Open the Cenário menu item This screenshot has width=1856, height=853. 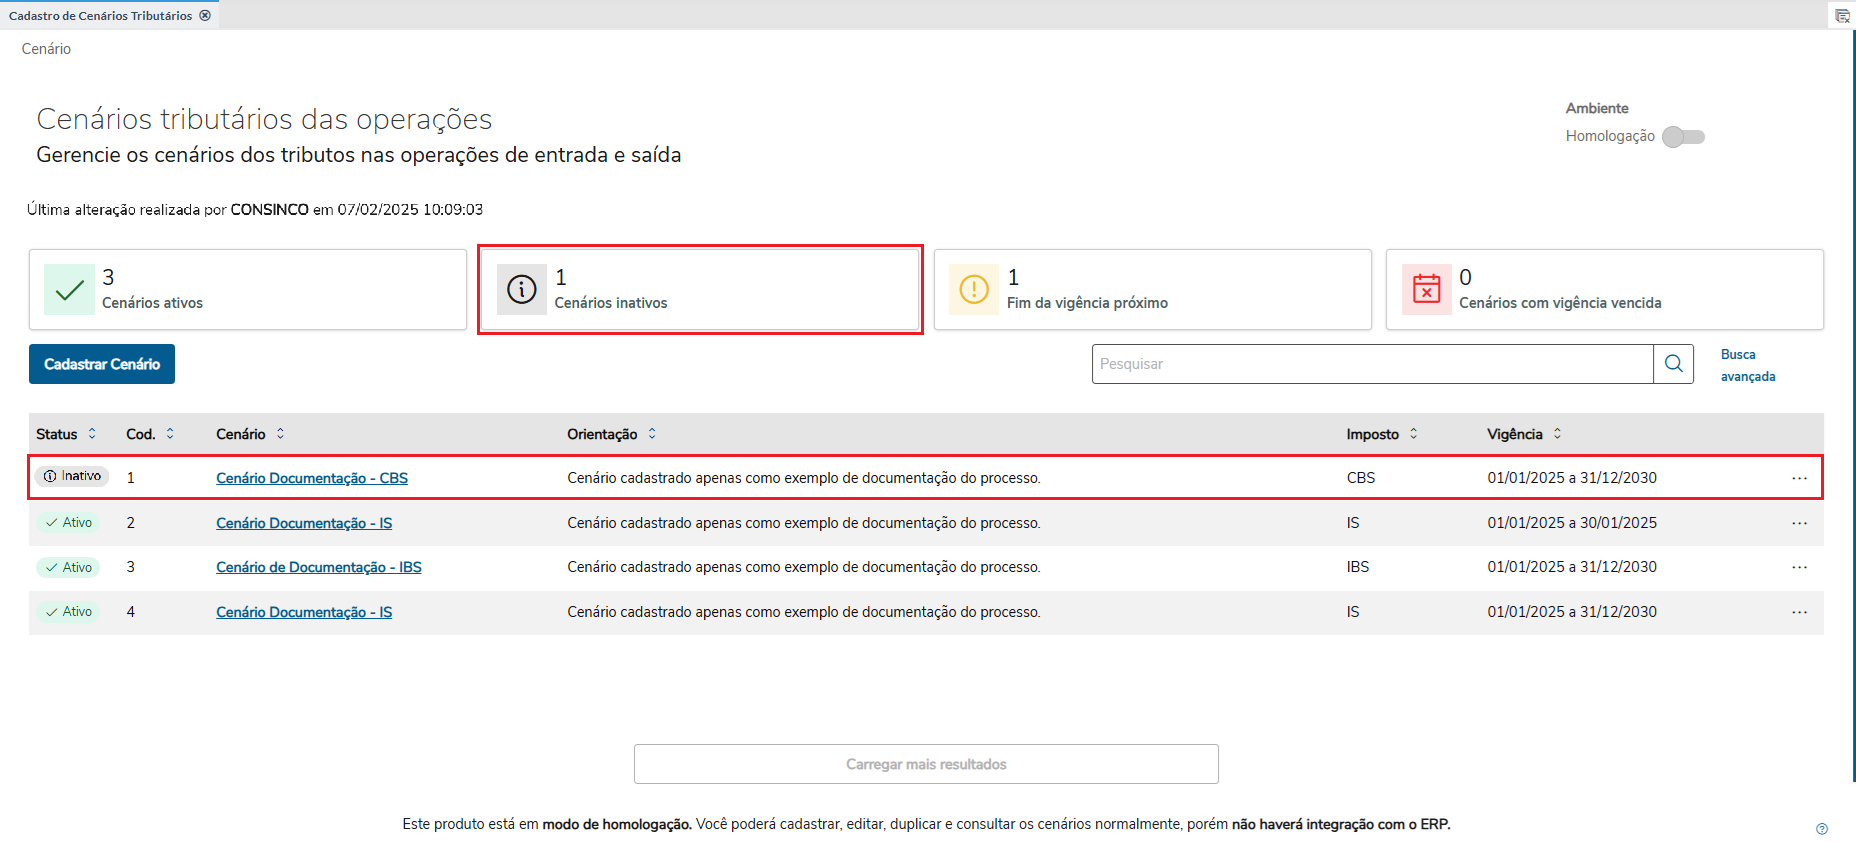pos(46,49)
